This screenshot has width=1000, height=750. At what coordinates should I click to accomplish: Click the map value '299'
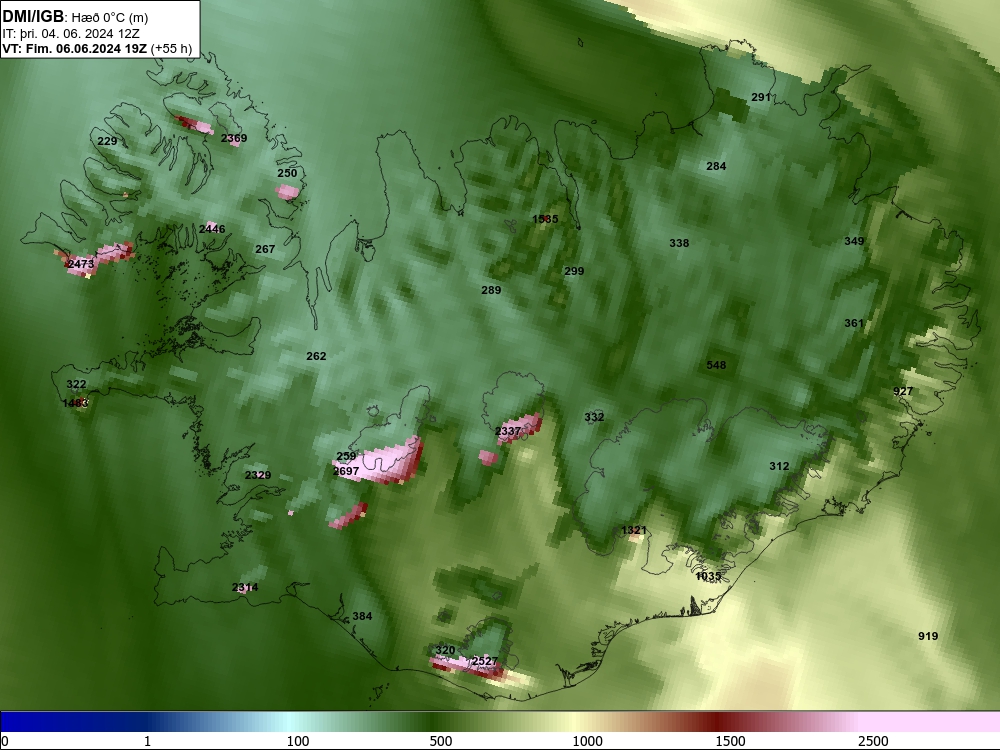click(573, 271)
